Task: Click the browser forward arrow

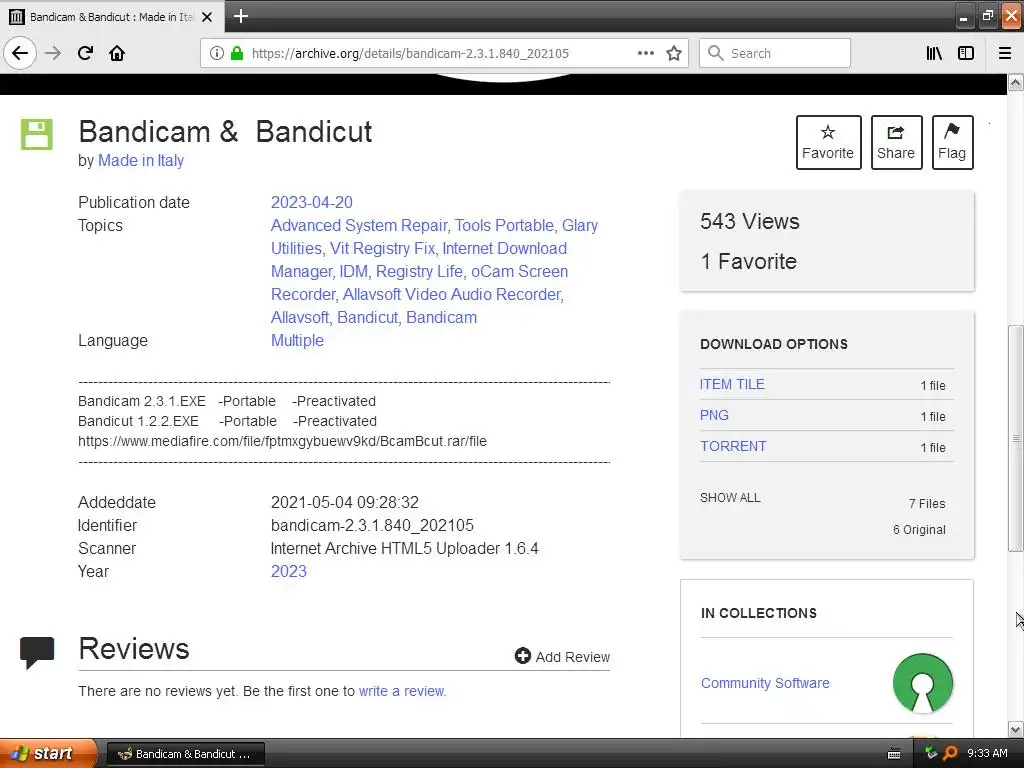Action: [53, 53]
